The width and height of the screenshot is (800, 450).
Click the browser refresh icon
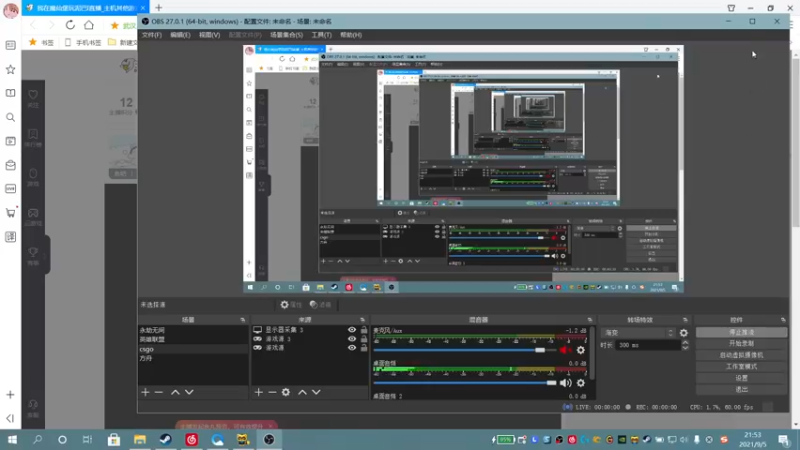(x=70, y=25)
